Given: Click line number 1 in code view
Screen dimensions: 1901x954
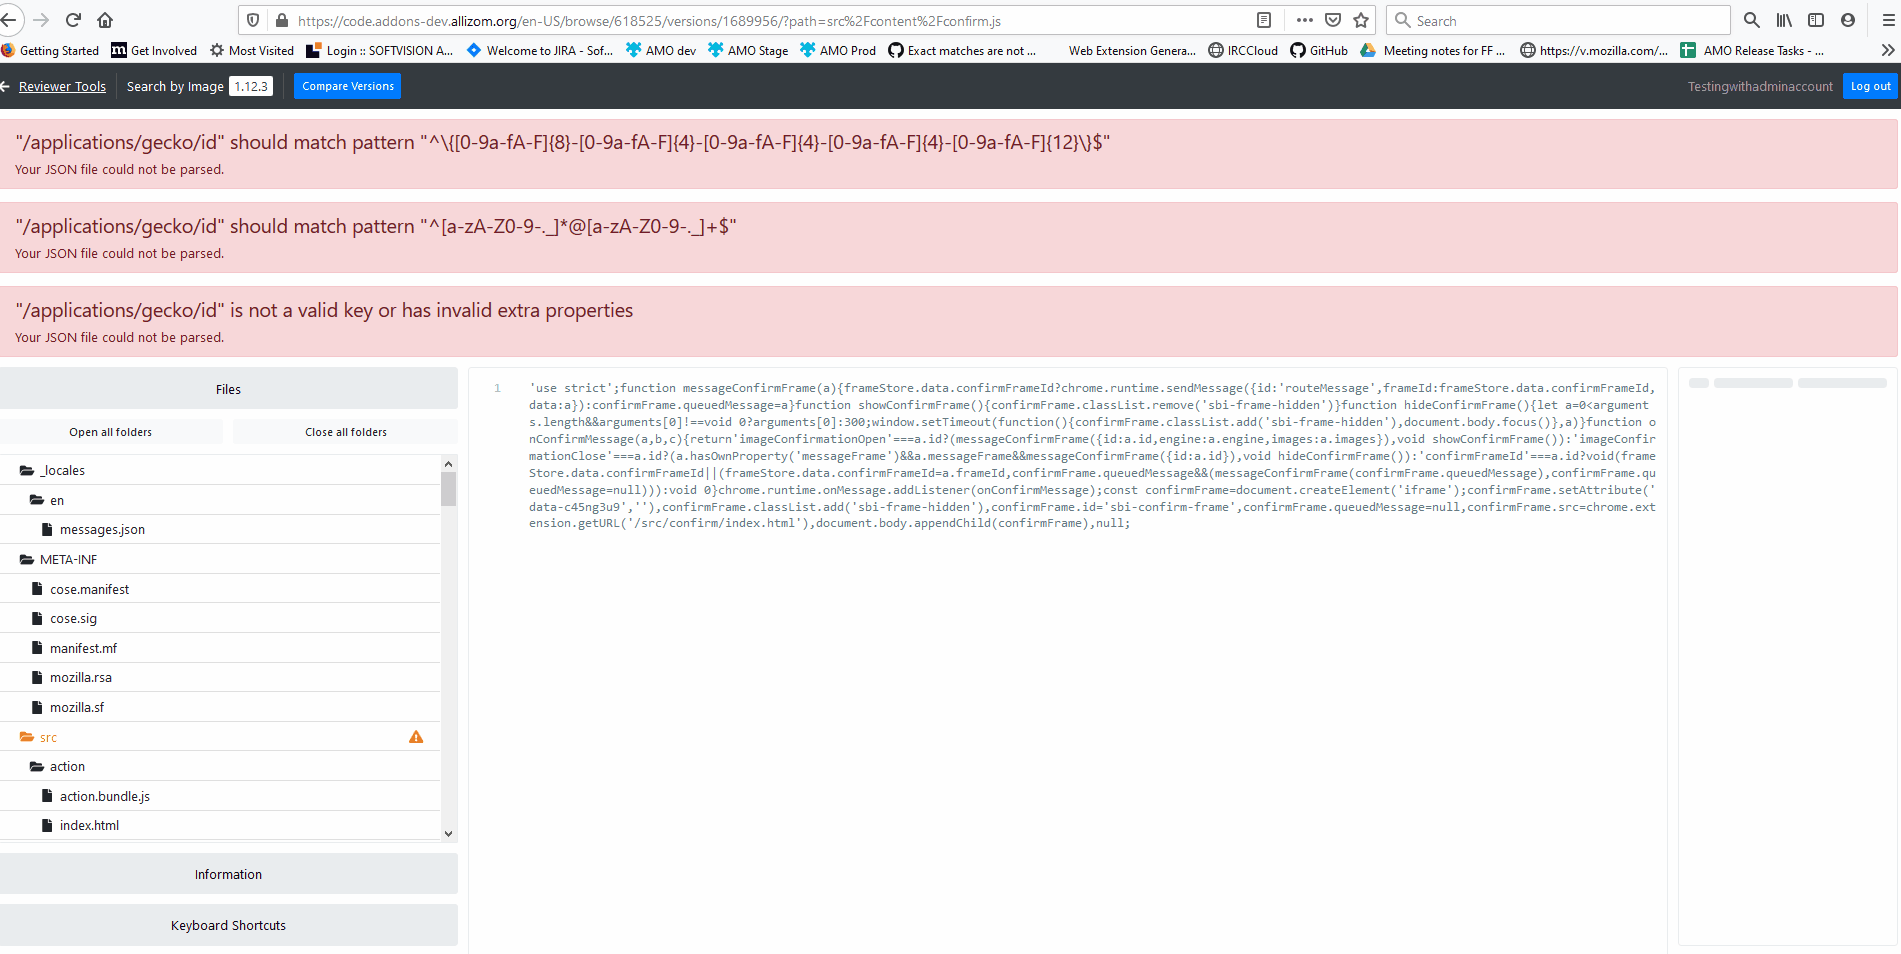Looking at the screenshot, I should (x=497, y=388).
